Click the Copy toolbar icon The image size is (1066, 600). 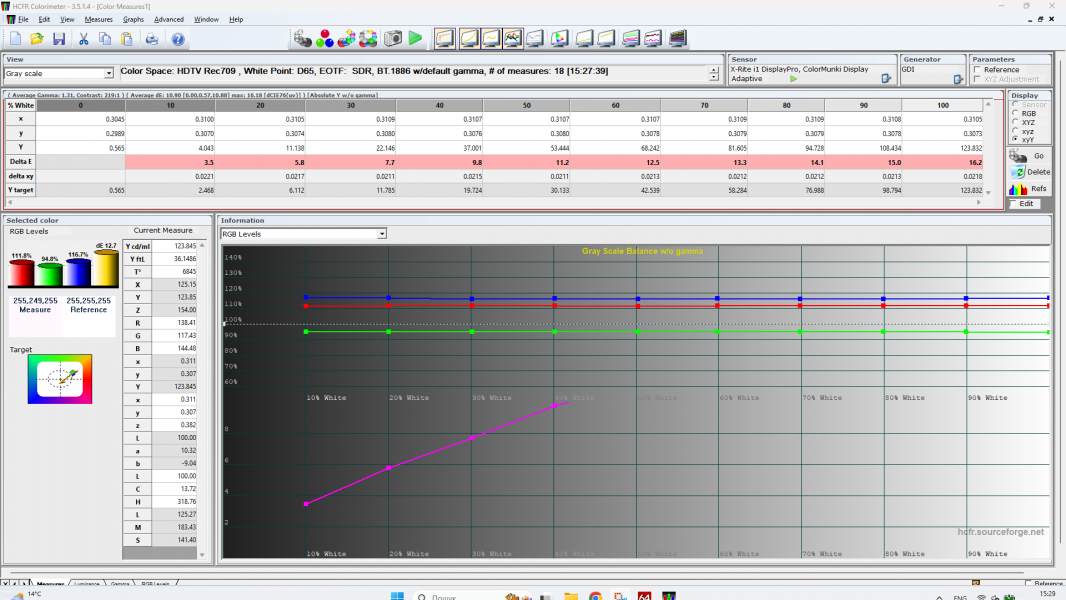105,39
